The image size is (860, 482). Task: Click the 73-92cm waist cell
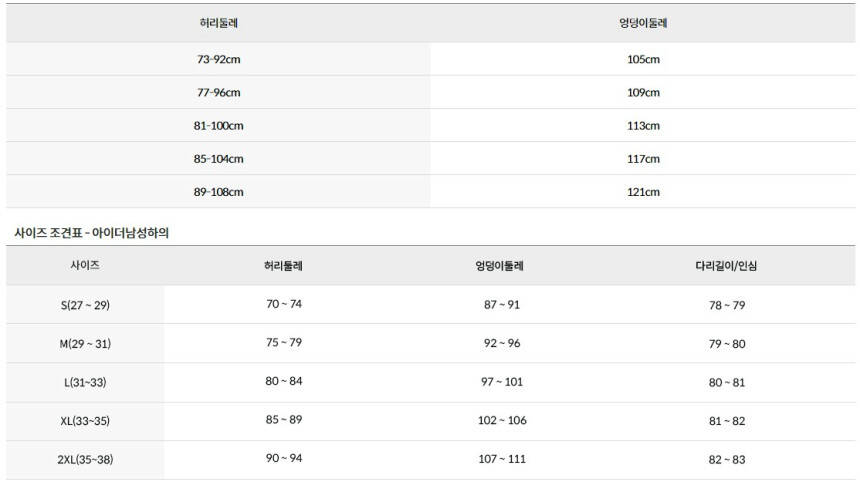(x=219, y=60)
